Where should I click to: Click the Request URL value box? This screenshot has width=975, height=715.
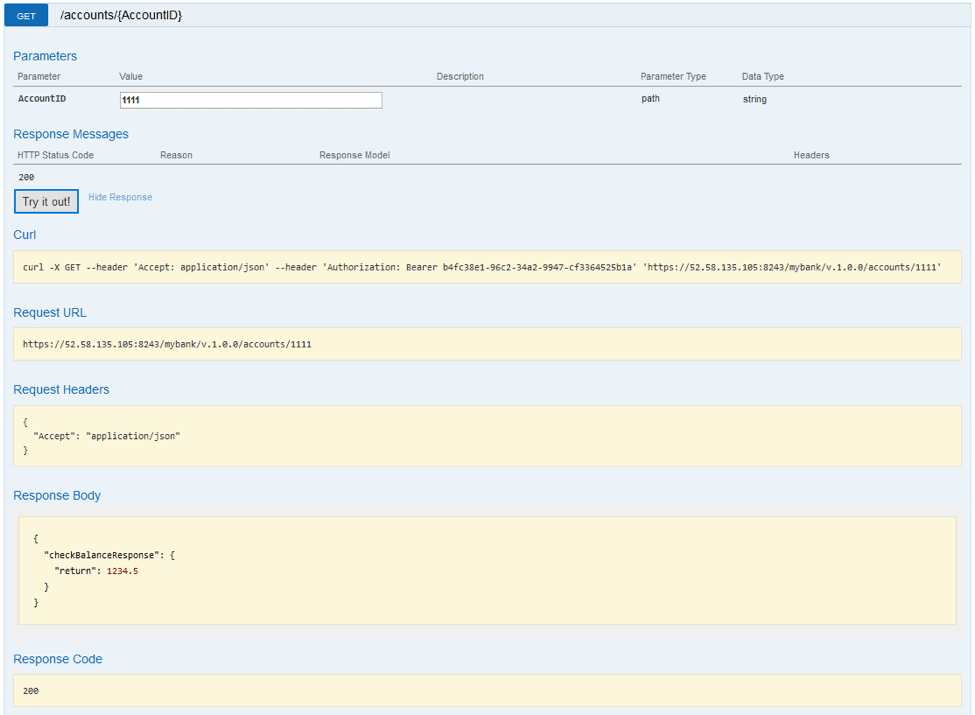tap(488, 344)
